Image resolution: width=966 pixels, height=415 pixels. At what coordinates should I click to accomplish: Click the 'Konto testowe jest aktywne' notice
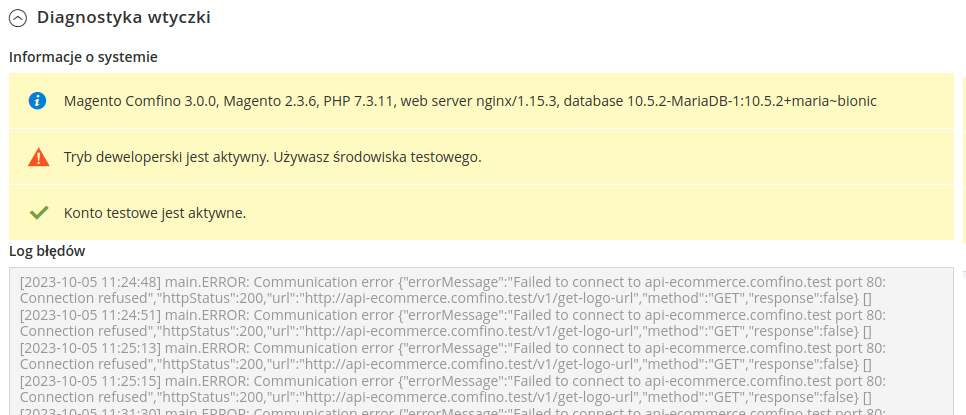click(x=154, y=213)
